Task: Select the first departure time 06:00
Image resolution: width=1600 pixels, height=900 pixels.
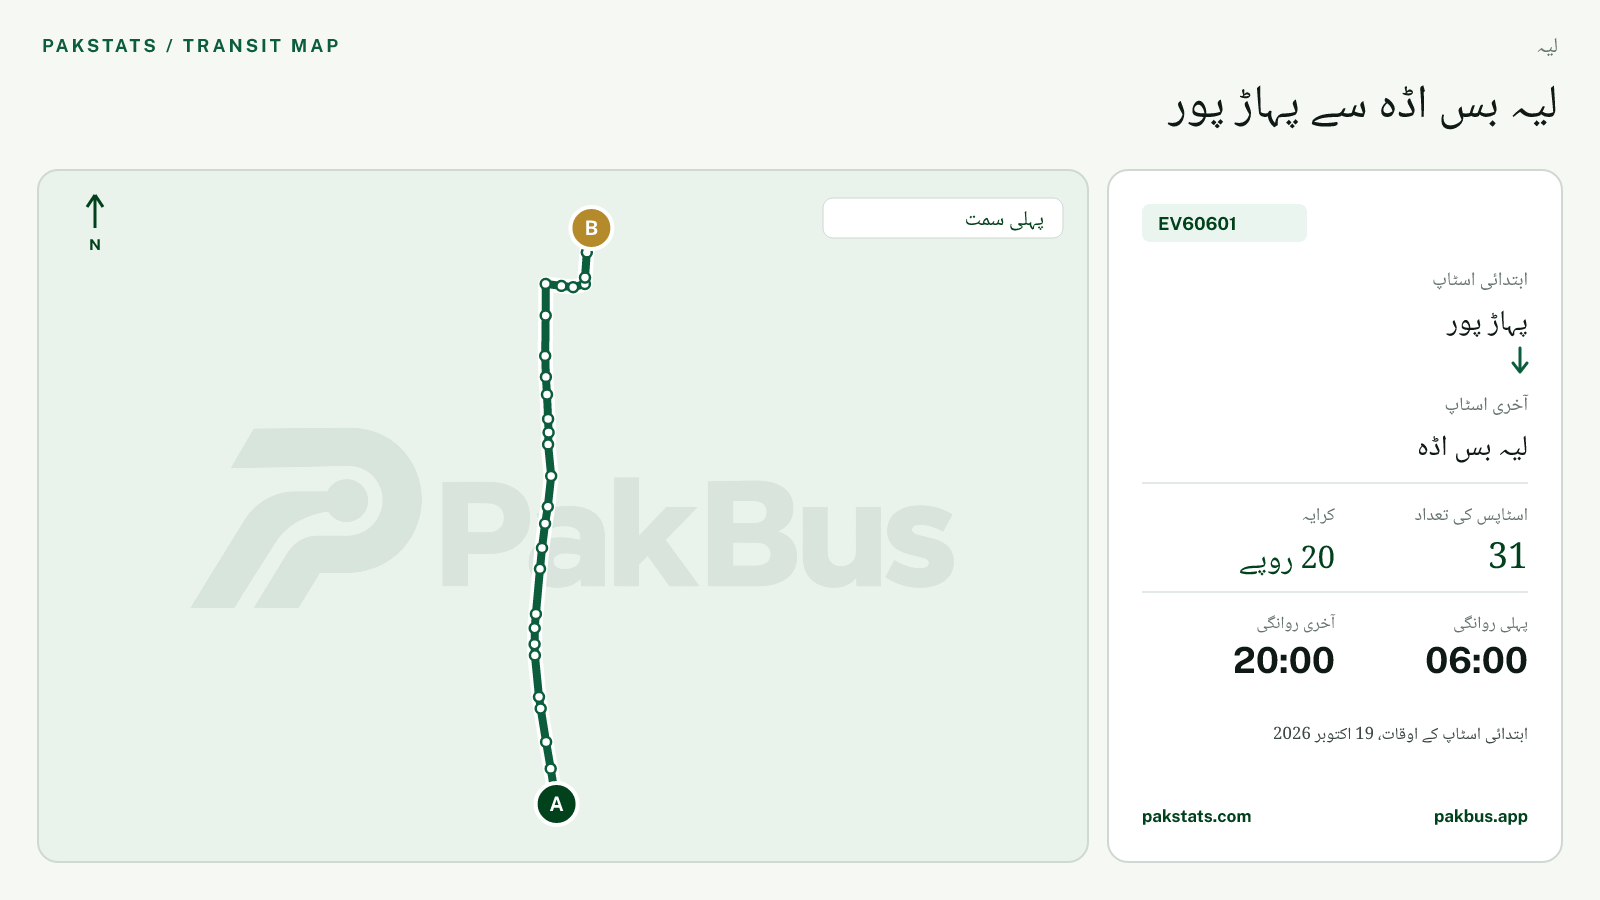Action: [1476, 660]
